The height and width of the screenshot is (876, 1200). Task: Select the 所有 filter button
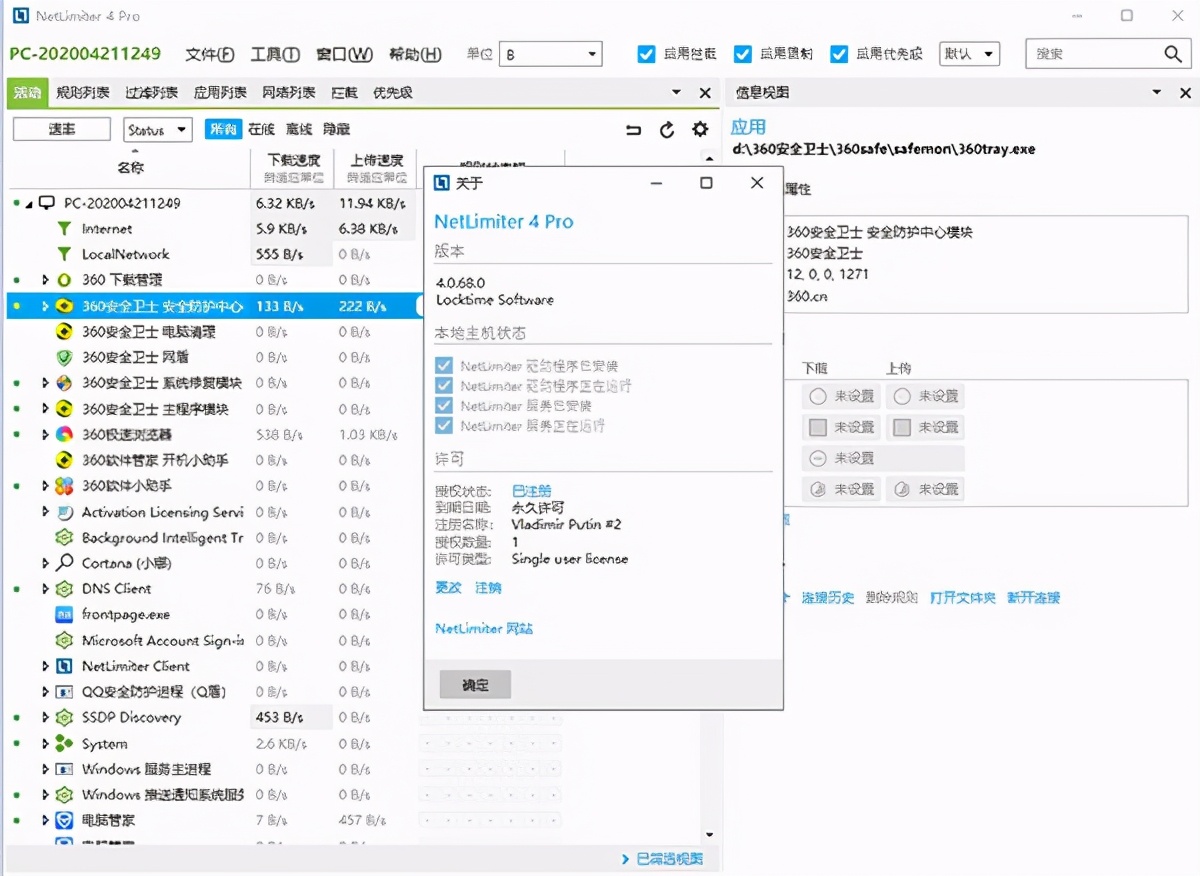coord(223,130)
